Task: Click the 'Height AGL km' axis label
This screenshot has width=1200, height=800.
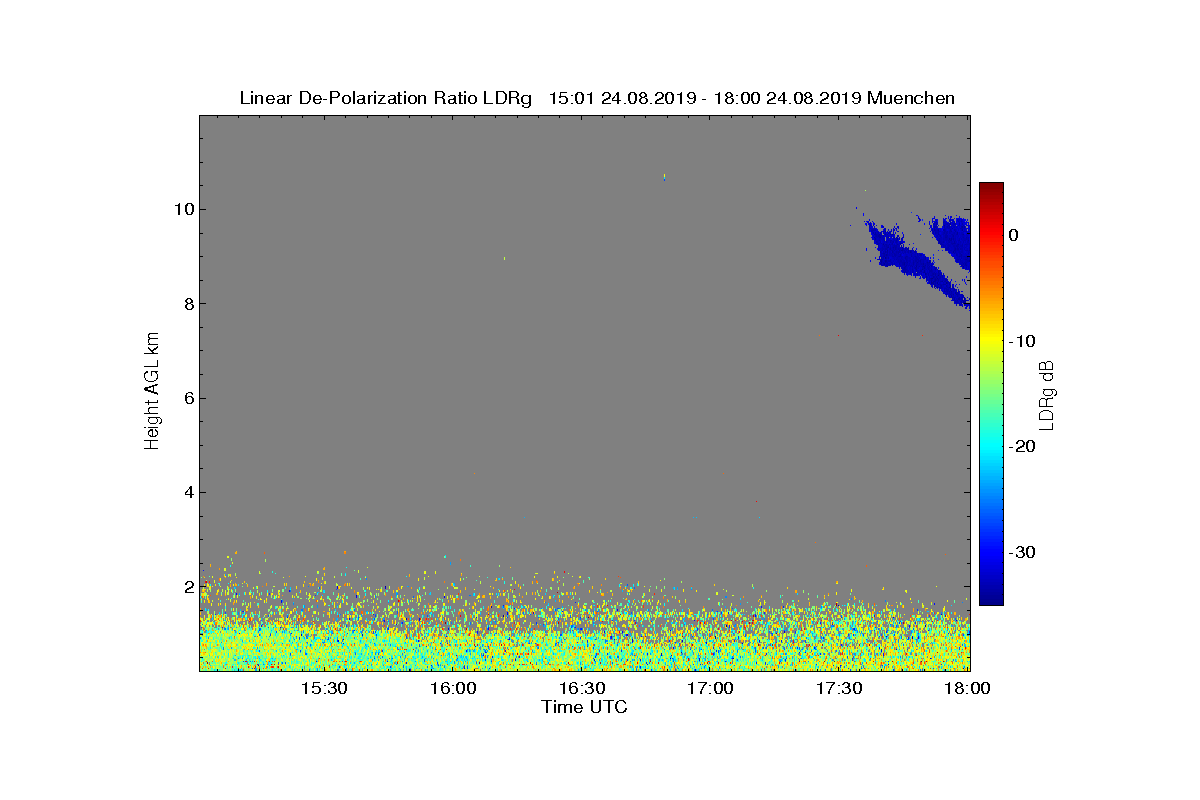Action: point(152,392)
